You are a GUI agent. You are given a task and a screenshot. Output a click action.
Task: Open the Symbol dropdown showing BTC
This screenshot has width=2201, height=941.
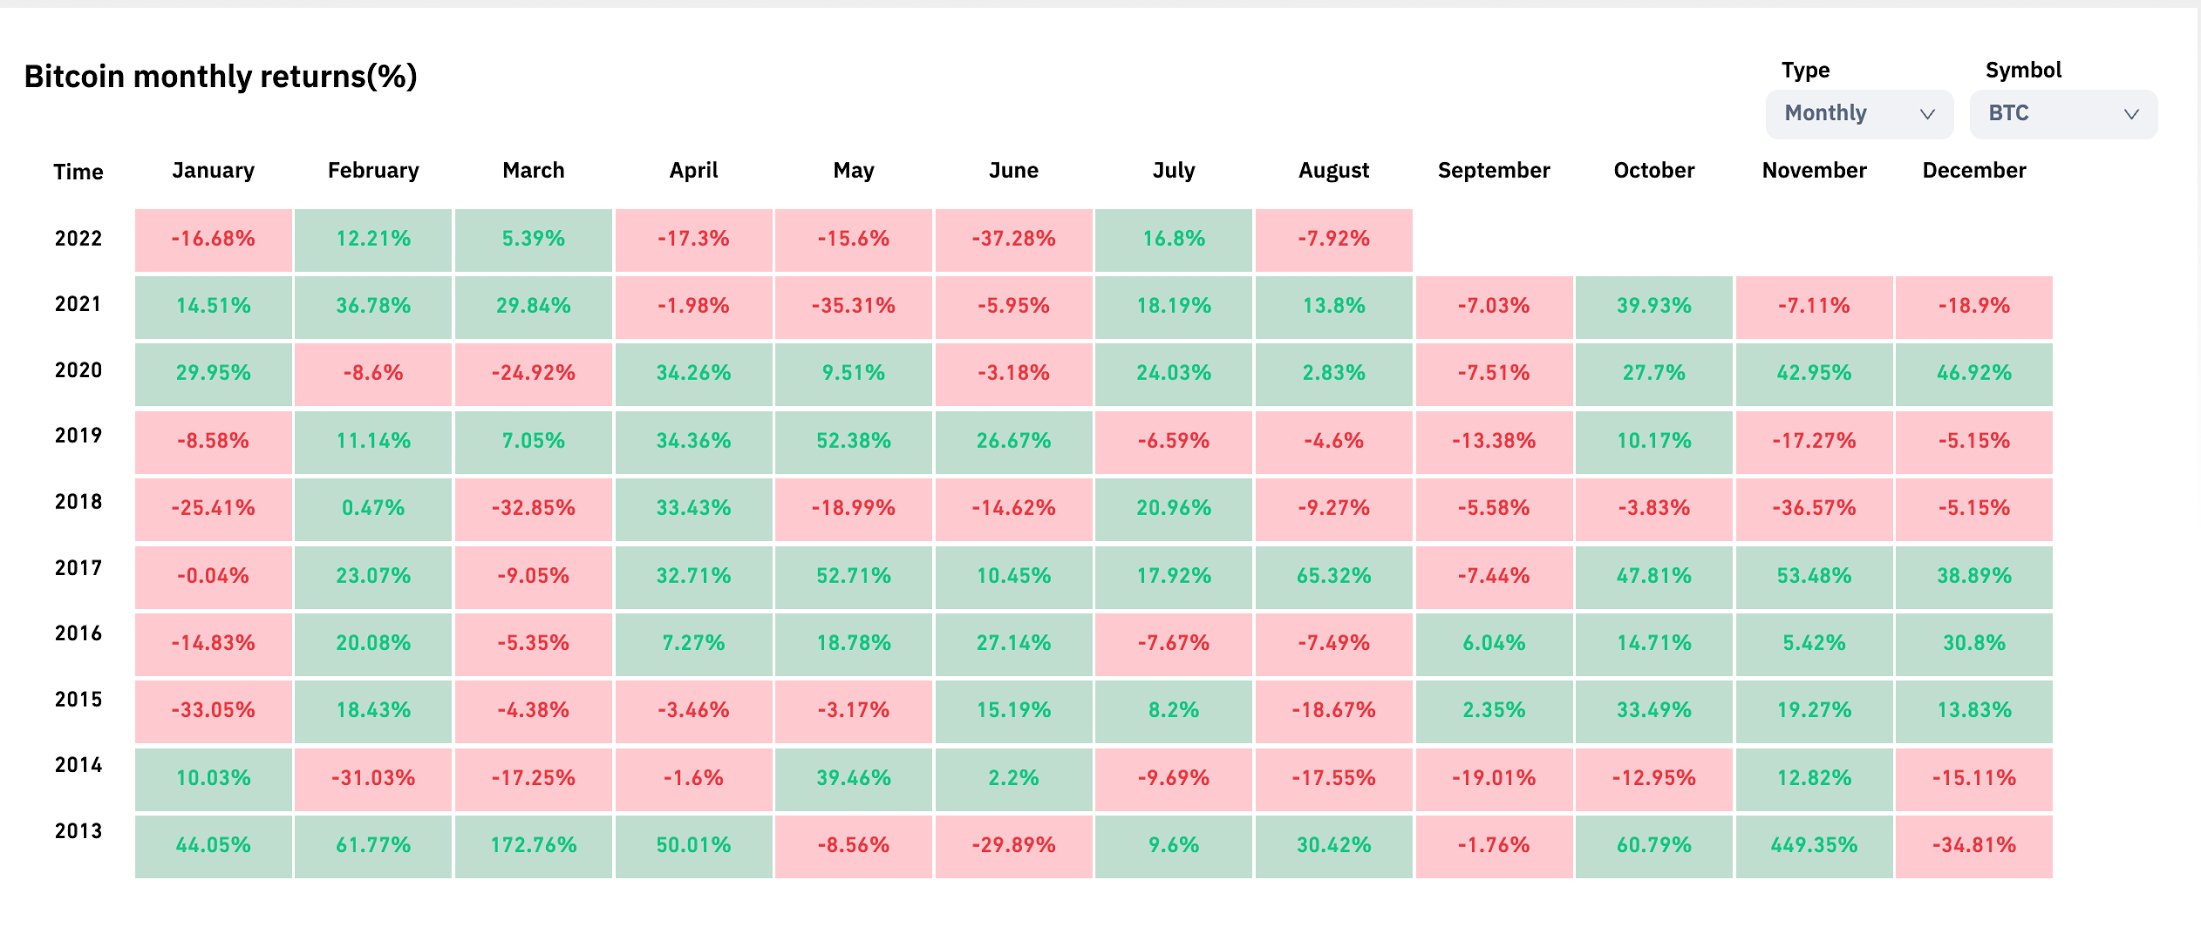coord(2062,114)
